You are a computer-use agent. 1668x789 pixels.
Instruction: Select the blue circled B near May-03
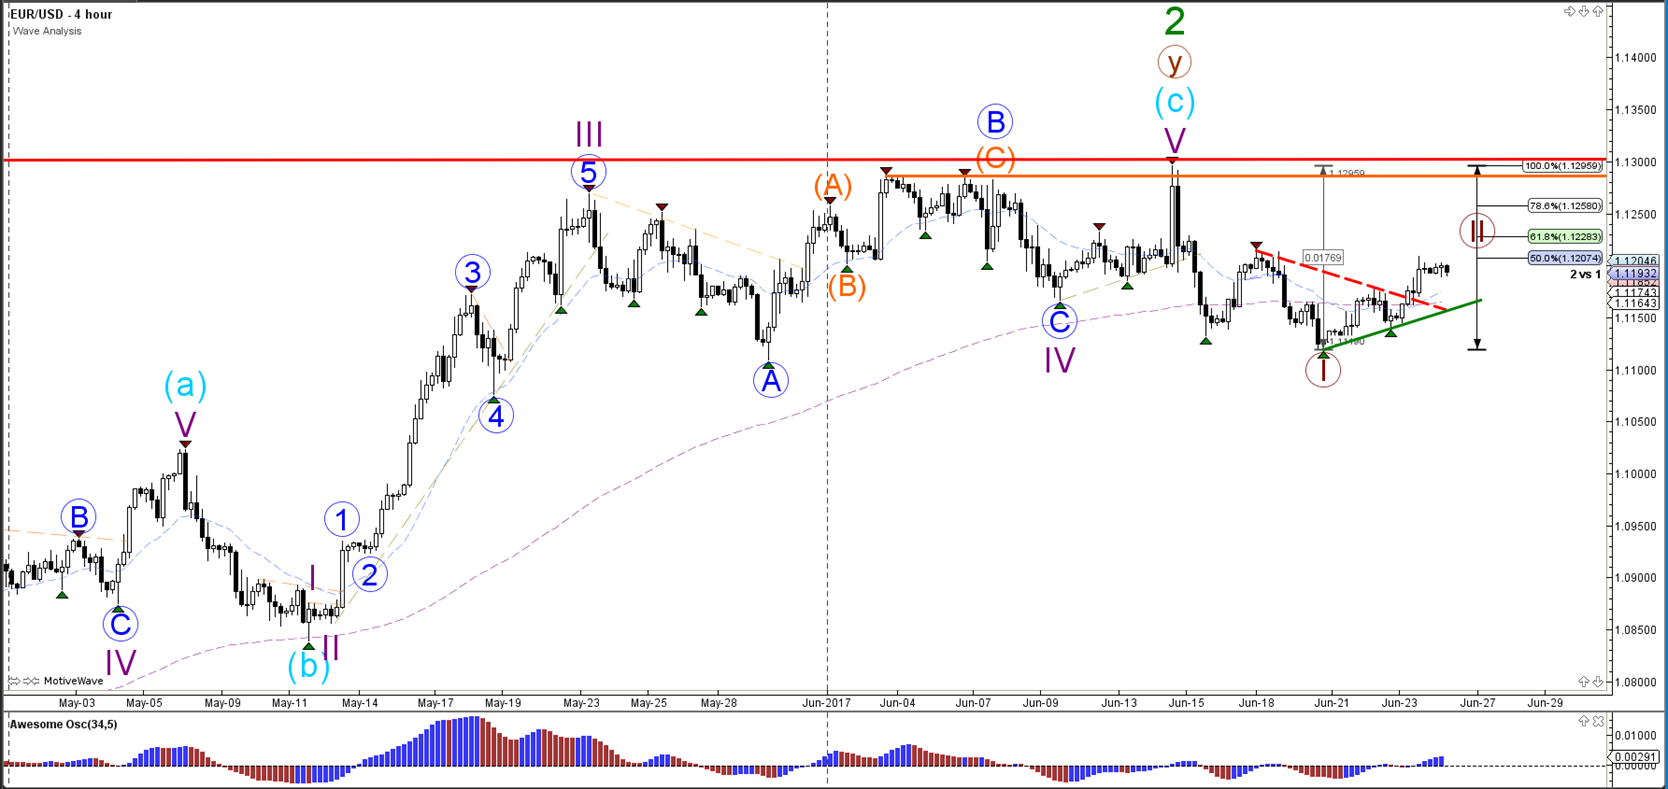78,518
